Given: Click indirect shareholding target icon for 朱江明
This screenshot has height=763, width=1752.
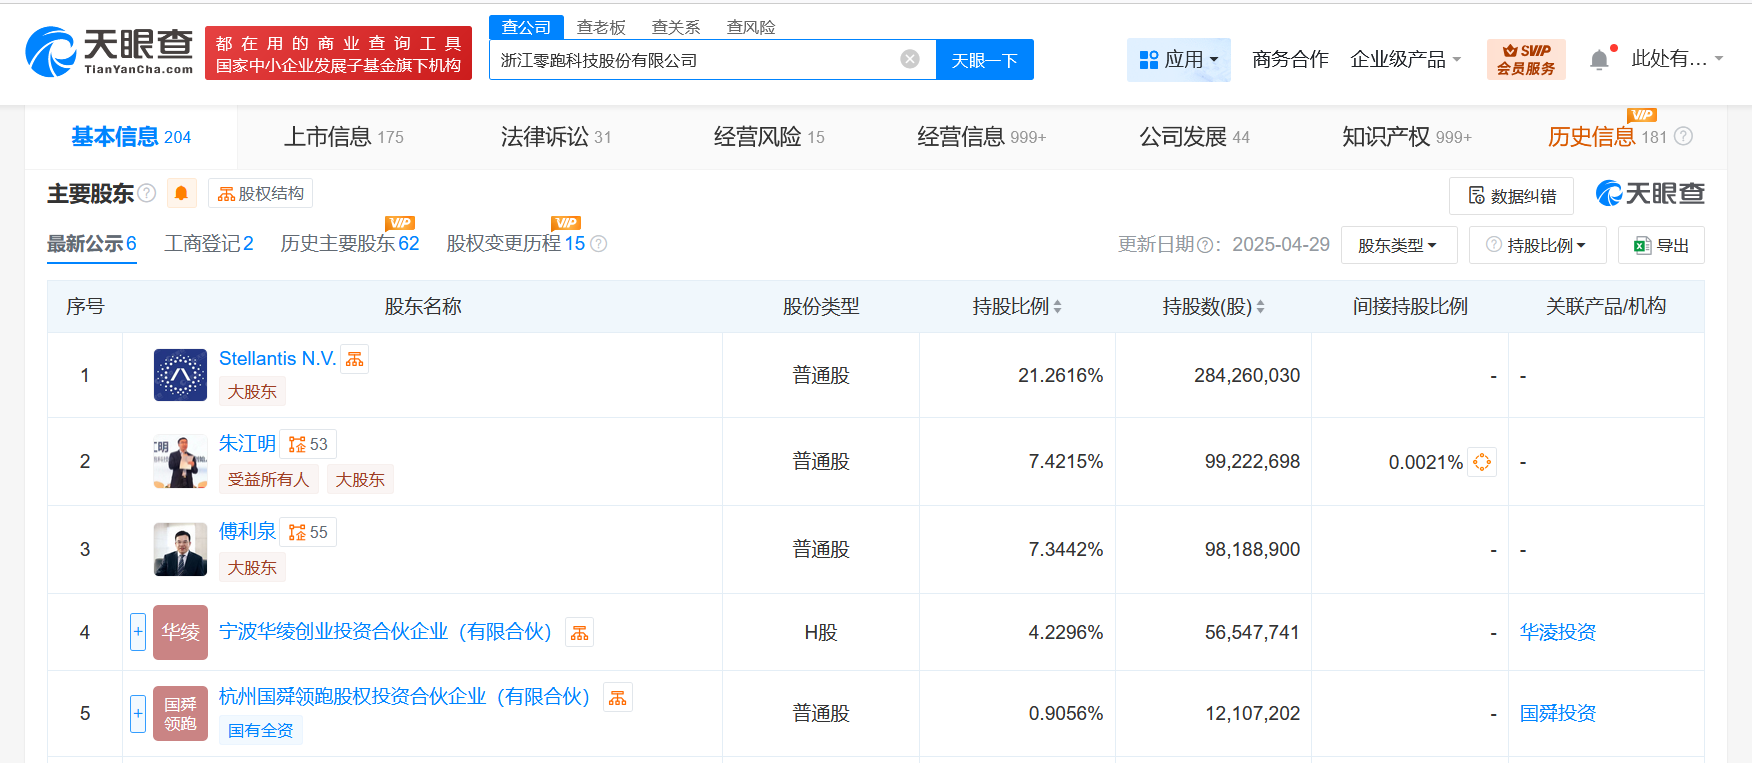Looking at the screenshot, I should 1482,462.
